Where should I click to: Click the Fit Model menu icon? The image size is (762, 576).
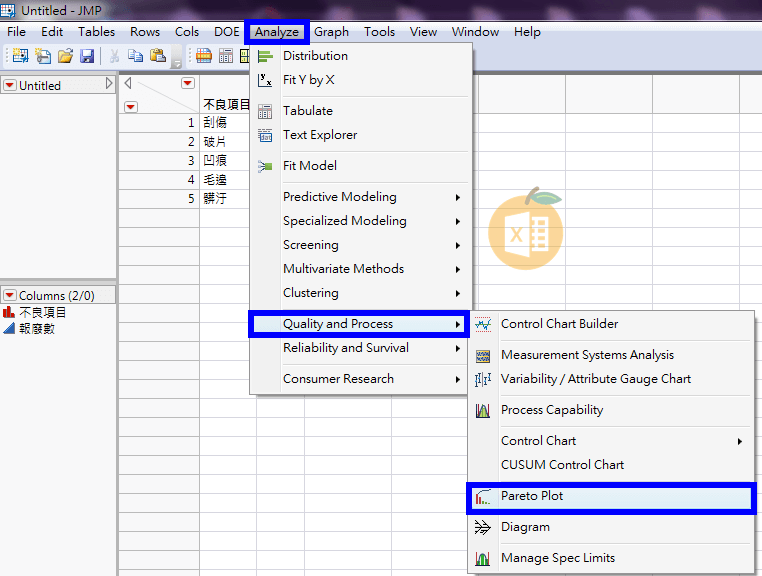pyautogui.click(x=265, y=166)
